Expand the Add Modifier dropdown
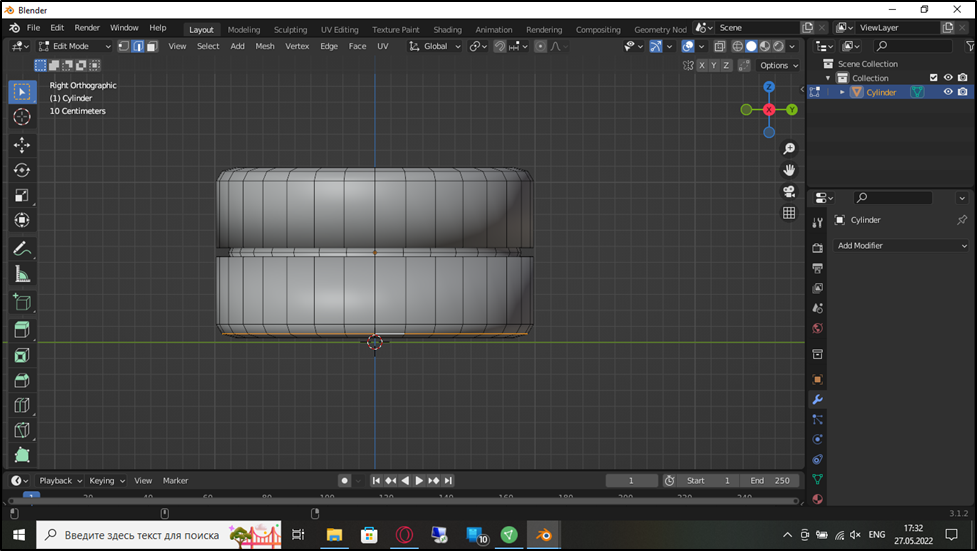 902,245
